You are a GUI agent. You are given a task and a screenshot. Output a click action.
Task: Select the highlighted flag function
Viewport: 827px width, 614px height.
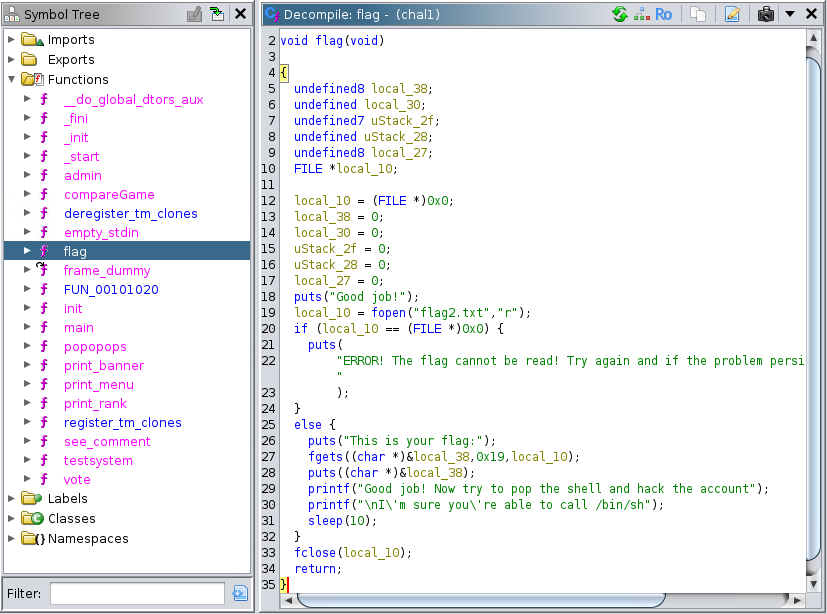[x=75, y=252]
